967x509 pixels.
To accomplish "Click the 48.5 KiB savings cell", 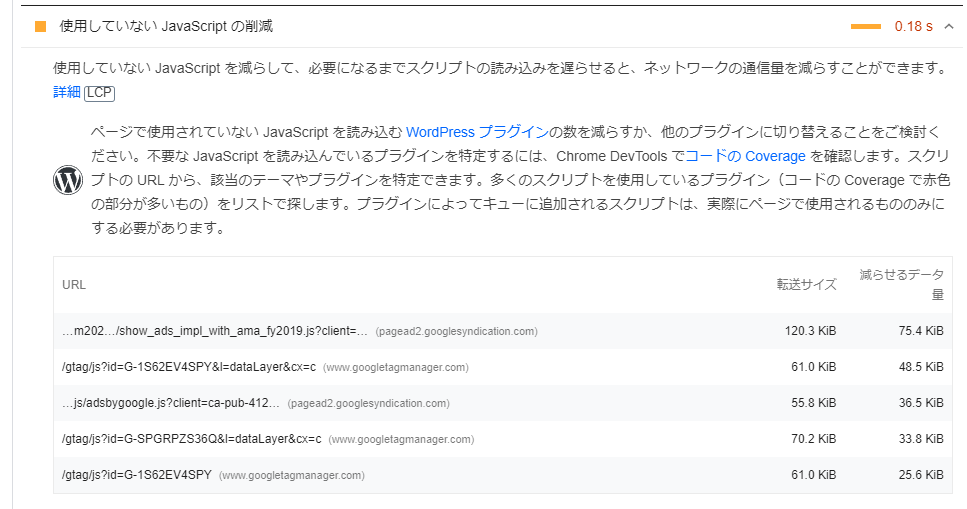I will tap(921, 367).
